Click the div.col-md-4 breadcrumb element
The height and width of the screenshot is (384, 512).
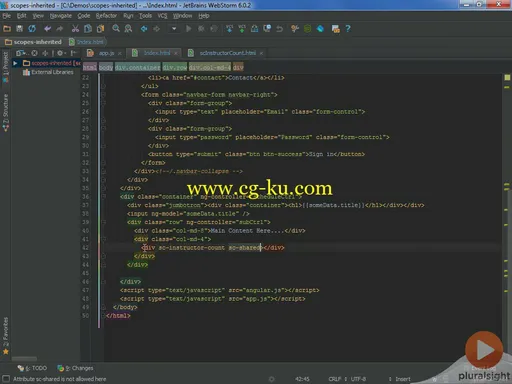click(x=210, y=67)
